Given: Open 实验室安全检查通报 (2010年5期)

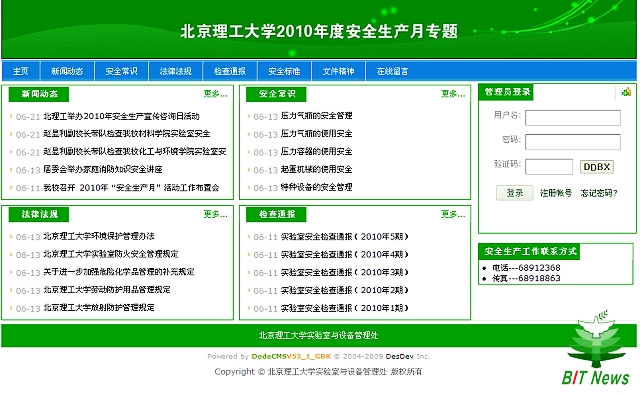Looking at the screenshot, I should coord(344,237).
